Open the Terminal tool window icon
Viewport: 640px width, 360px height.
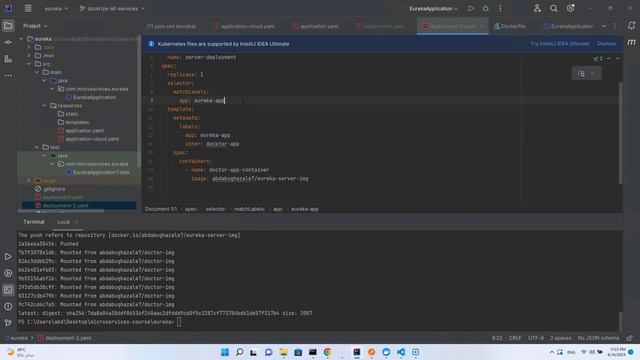coord(8,290)
